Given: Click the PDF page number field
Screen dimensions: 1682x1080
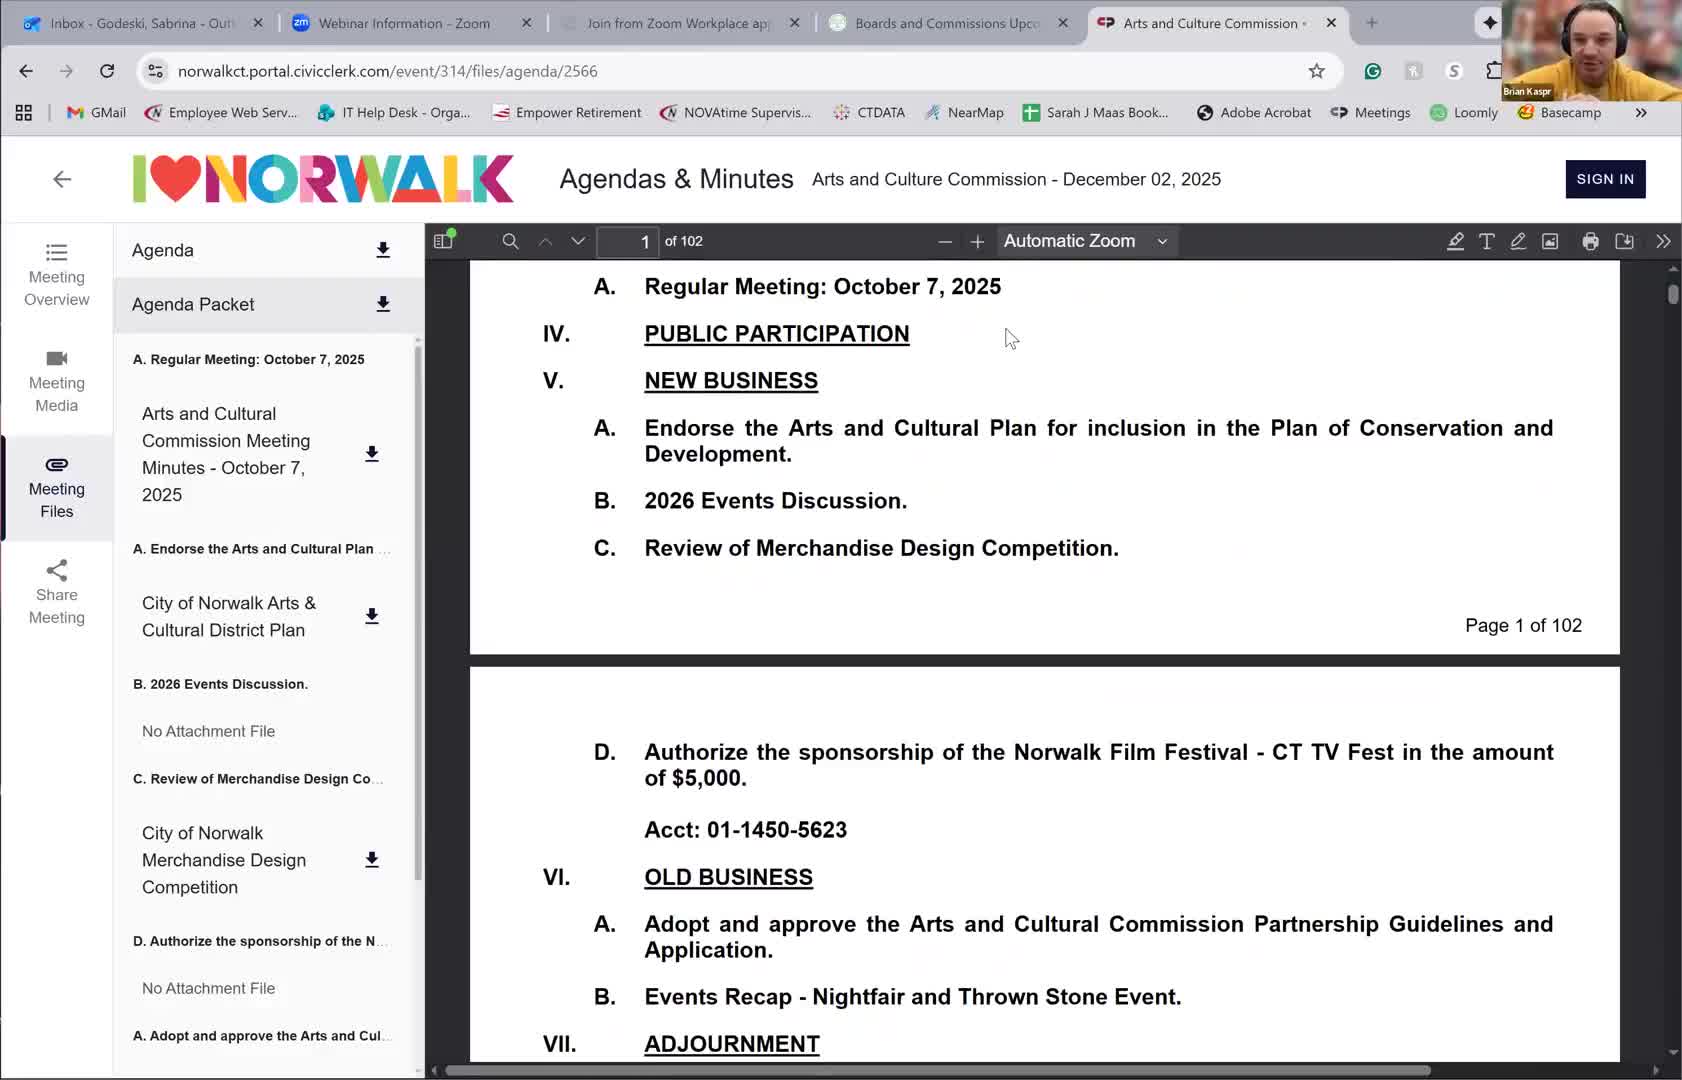Looking at the screenshot, I should [627, 242].
